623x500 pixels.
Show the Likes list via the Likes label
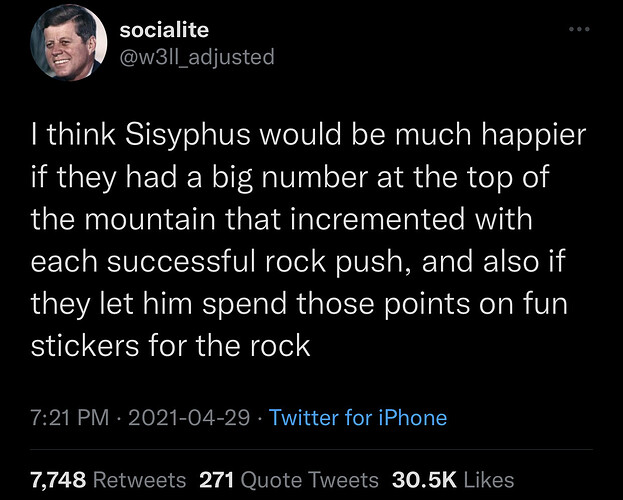point(487,480)
